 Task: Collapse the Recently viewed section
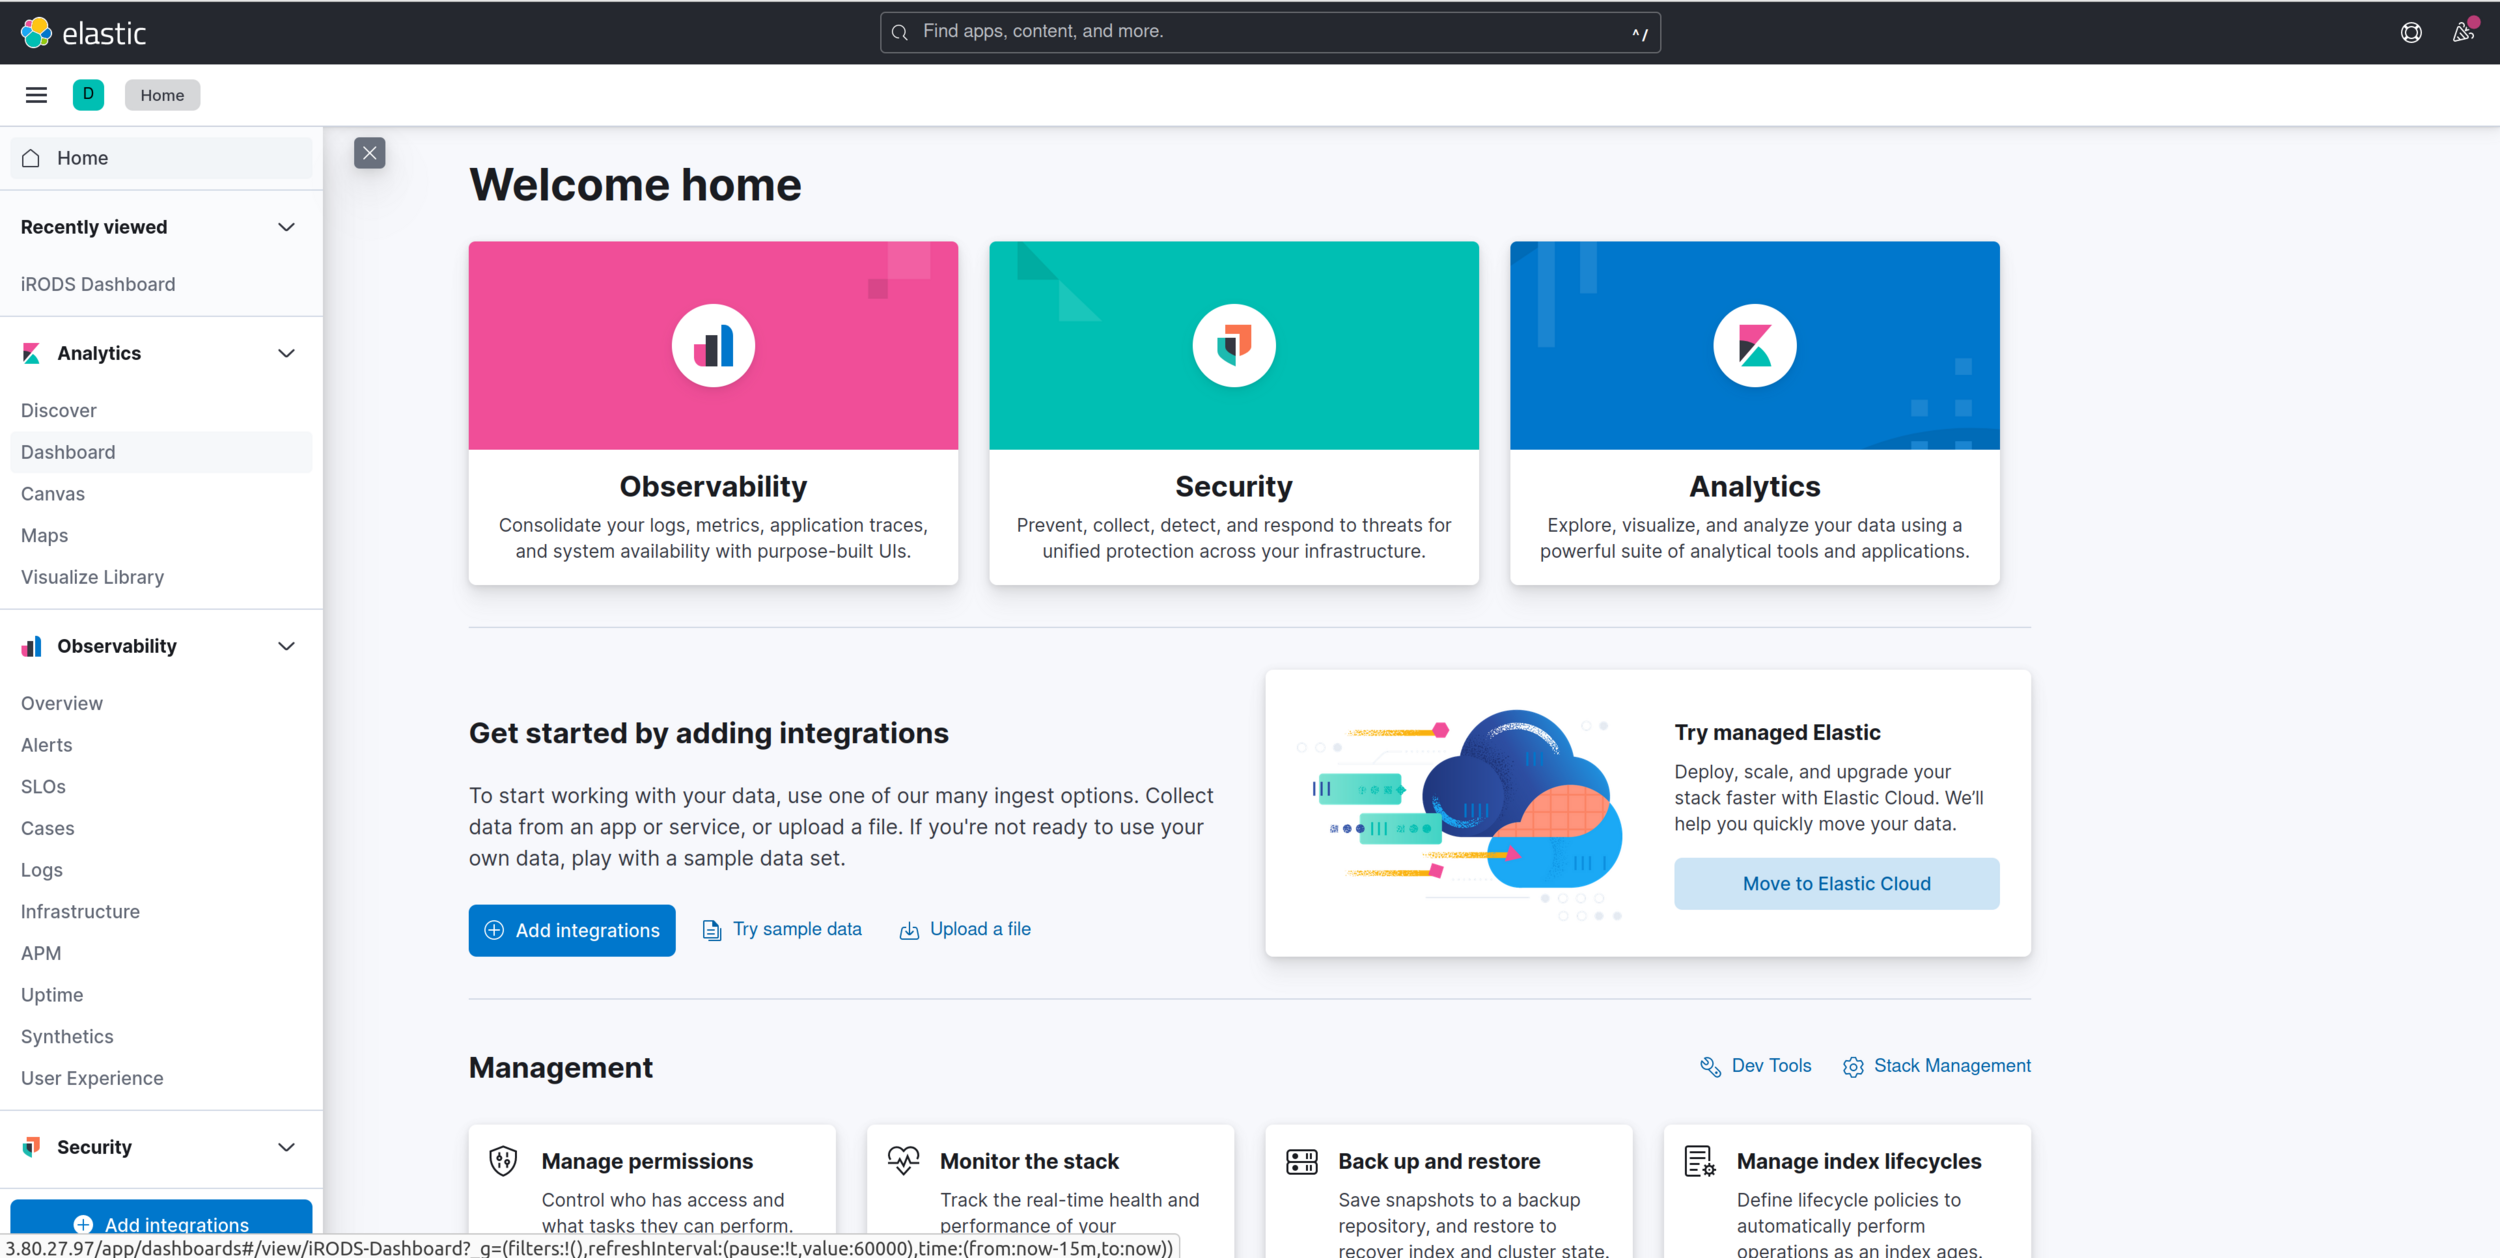click(286, 227)
